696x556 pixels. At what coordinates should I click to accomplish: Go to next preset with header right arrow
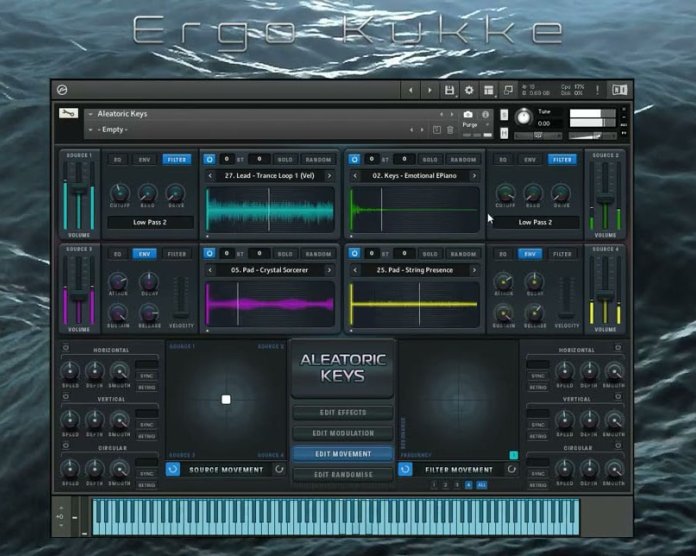click(430, 91)
